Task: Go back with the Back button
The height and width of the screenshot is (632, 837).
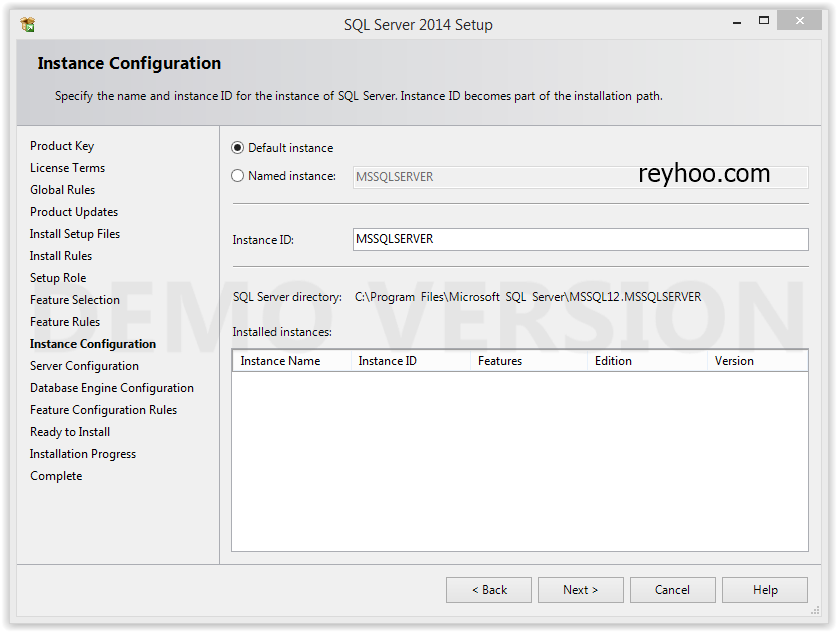Action: (489, 590)
